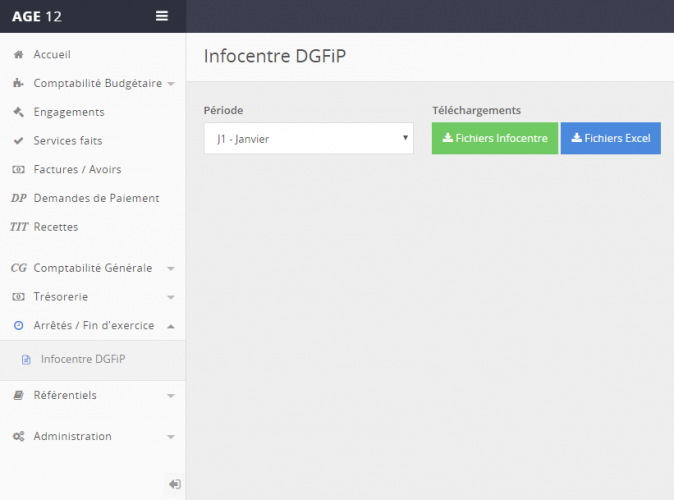Select Infocentre DGFiP submenu entry
This screenshot has width=674, height=500.
[x=83, y=359]
